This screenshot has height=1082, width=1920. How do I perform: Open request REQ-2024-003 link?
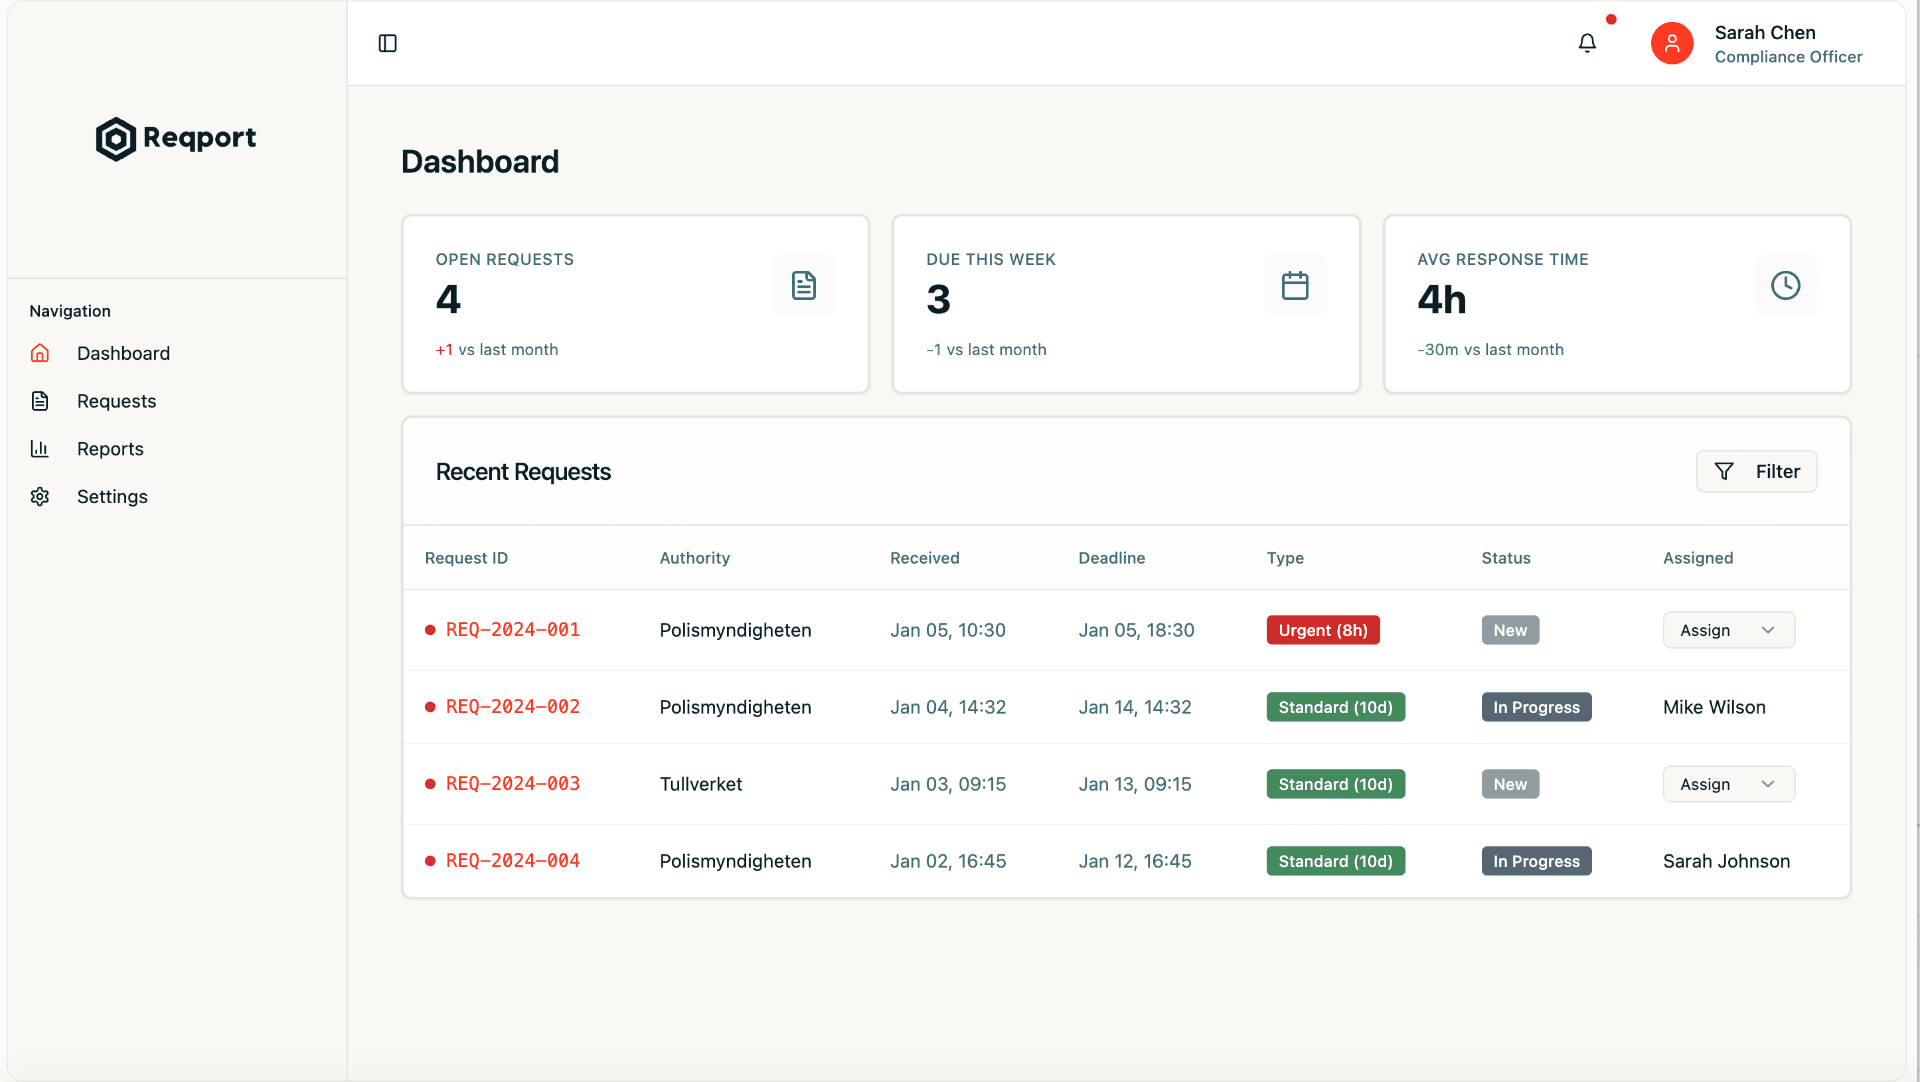pyautogui.click(x=513, y=784)
